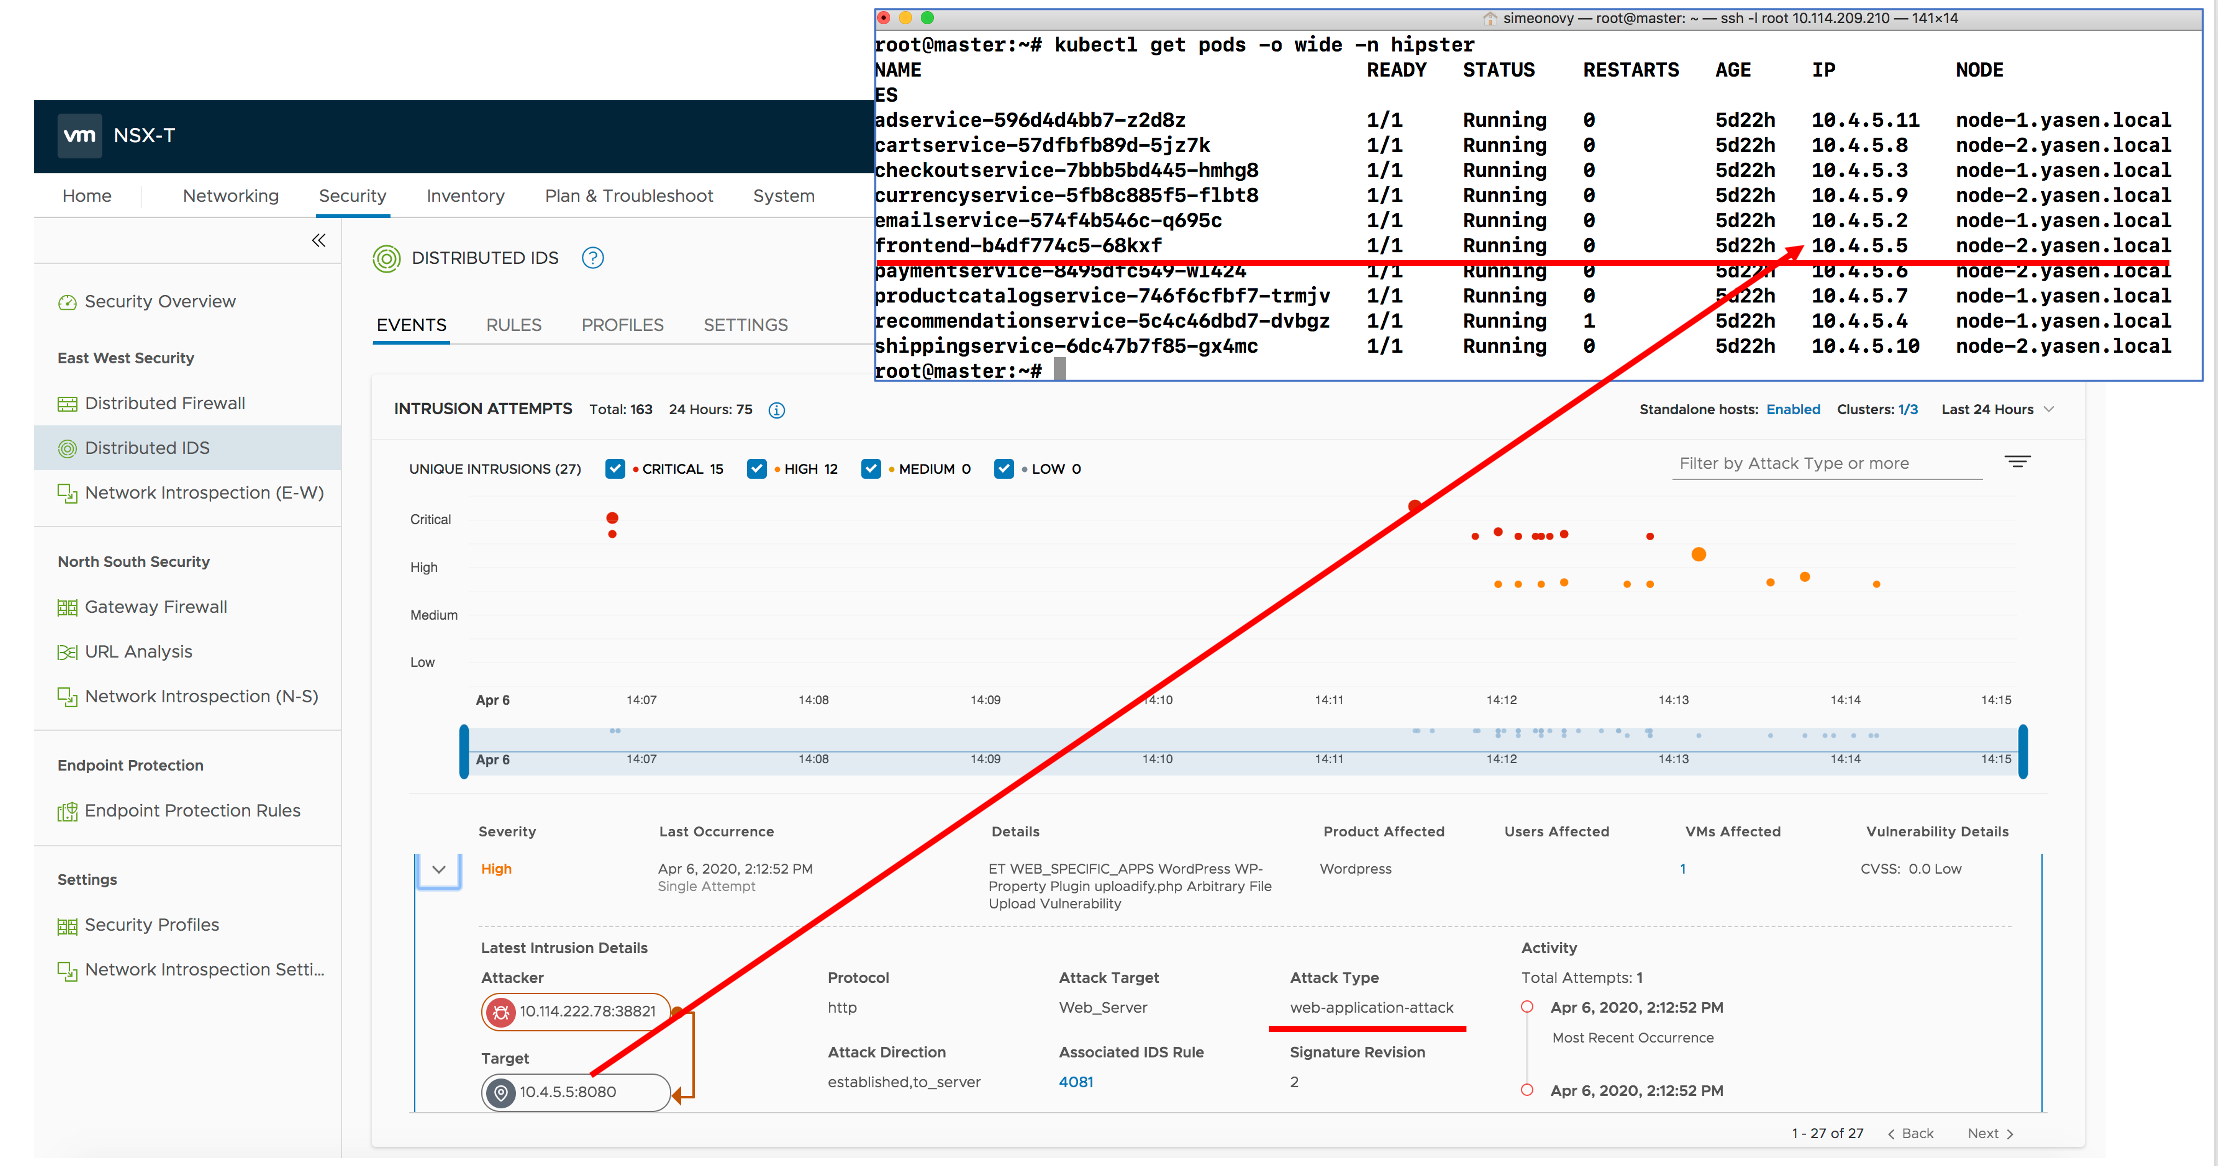Expand the intrusion event details row
Image resolution: width=2218 pixels, height=1166 pixels.
[440, 868]
